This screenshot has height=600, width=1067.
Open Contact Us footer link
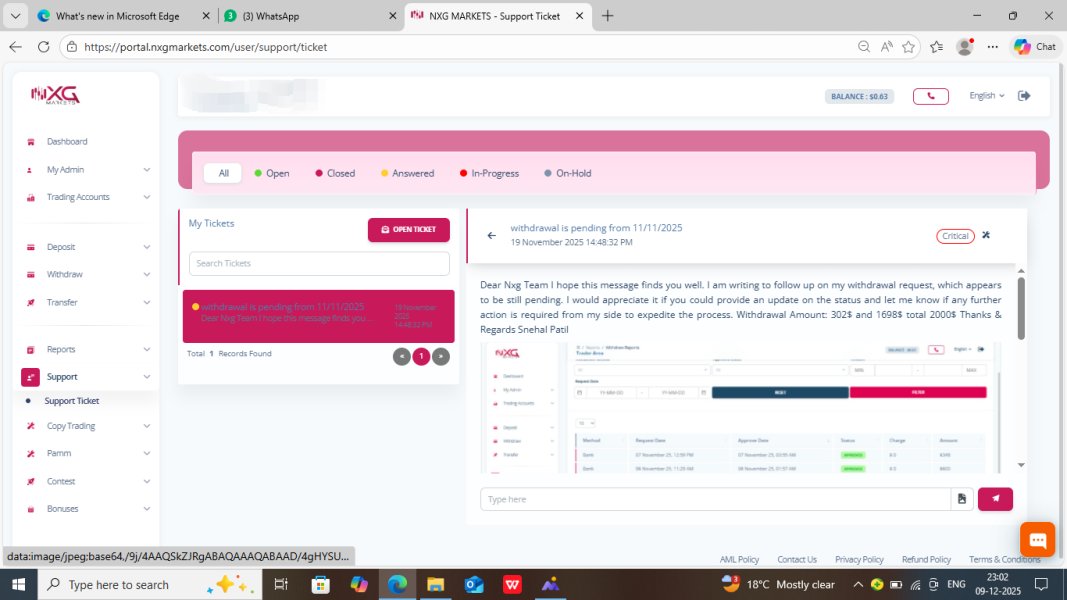797,559
